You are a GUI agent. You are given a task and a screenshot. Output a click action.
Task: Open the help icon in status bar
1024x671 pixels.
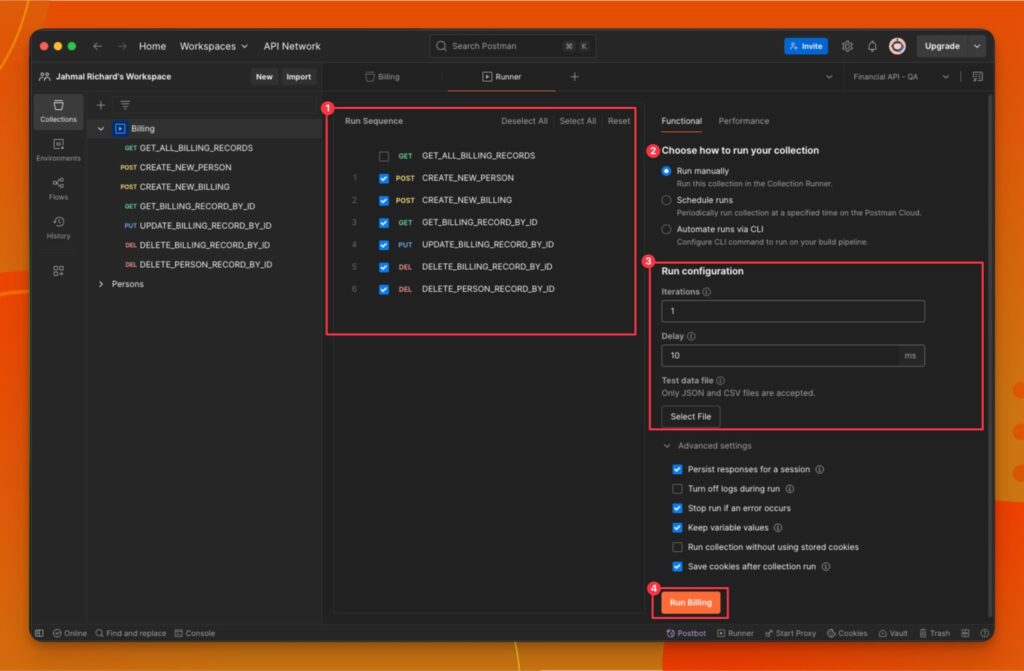(x=984, y=634)
